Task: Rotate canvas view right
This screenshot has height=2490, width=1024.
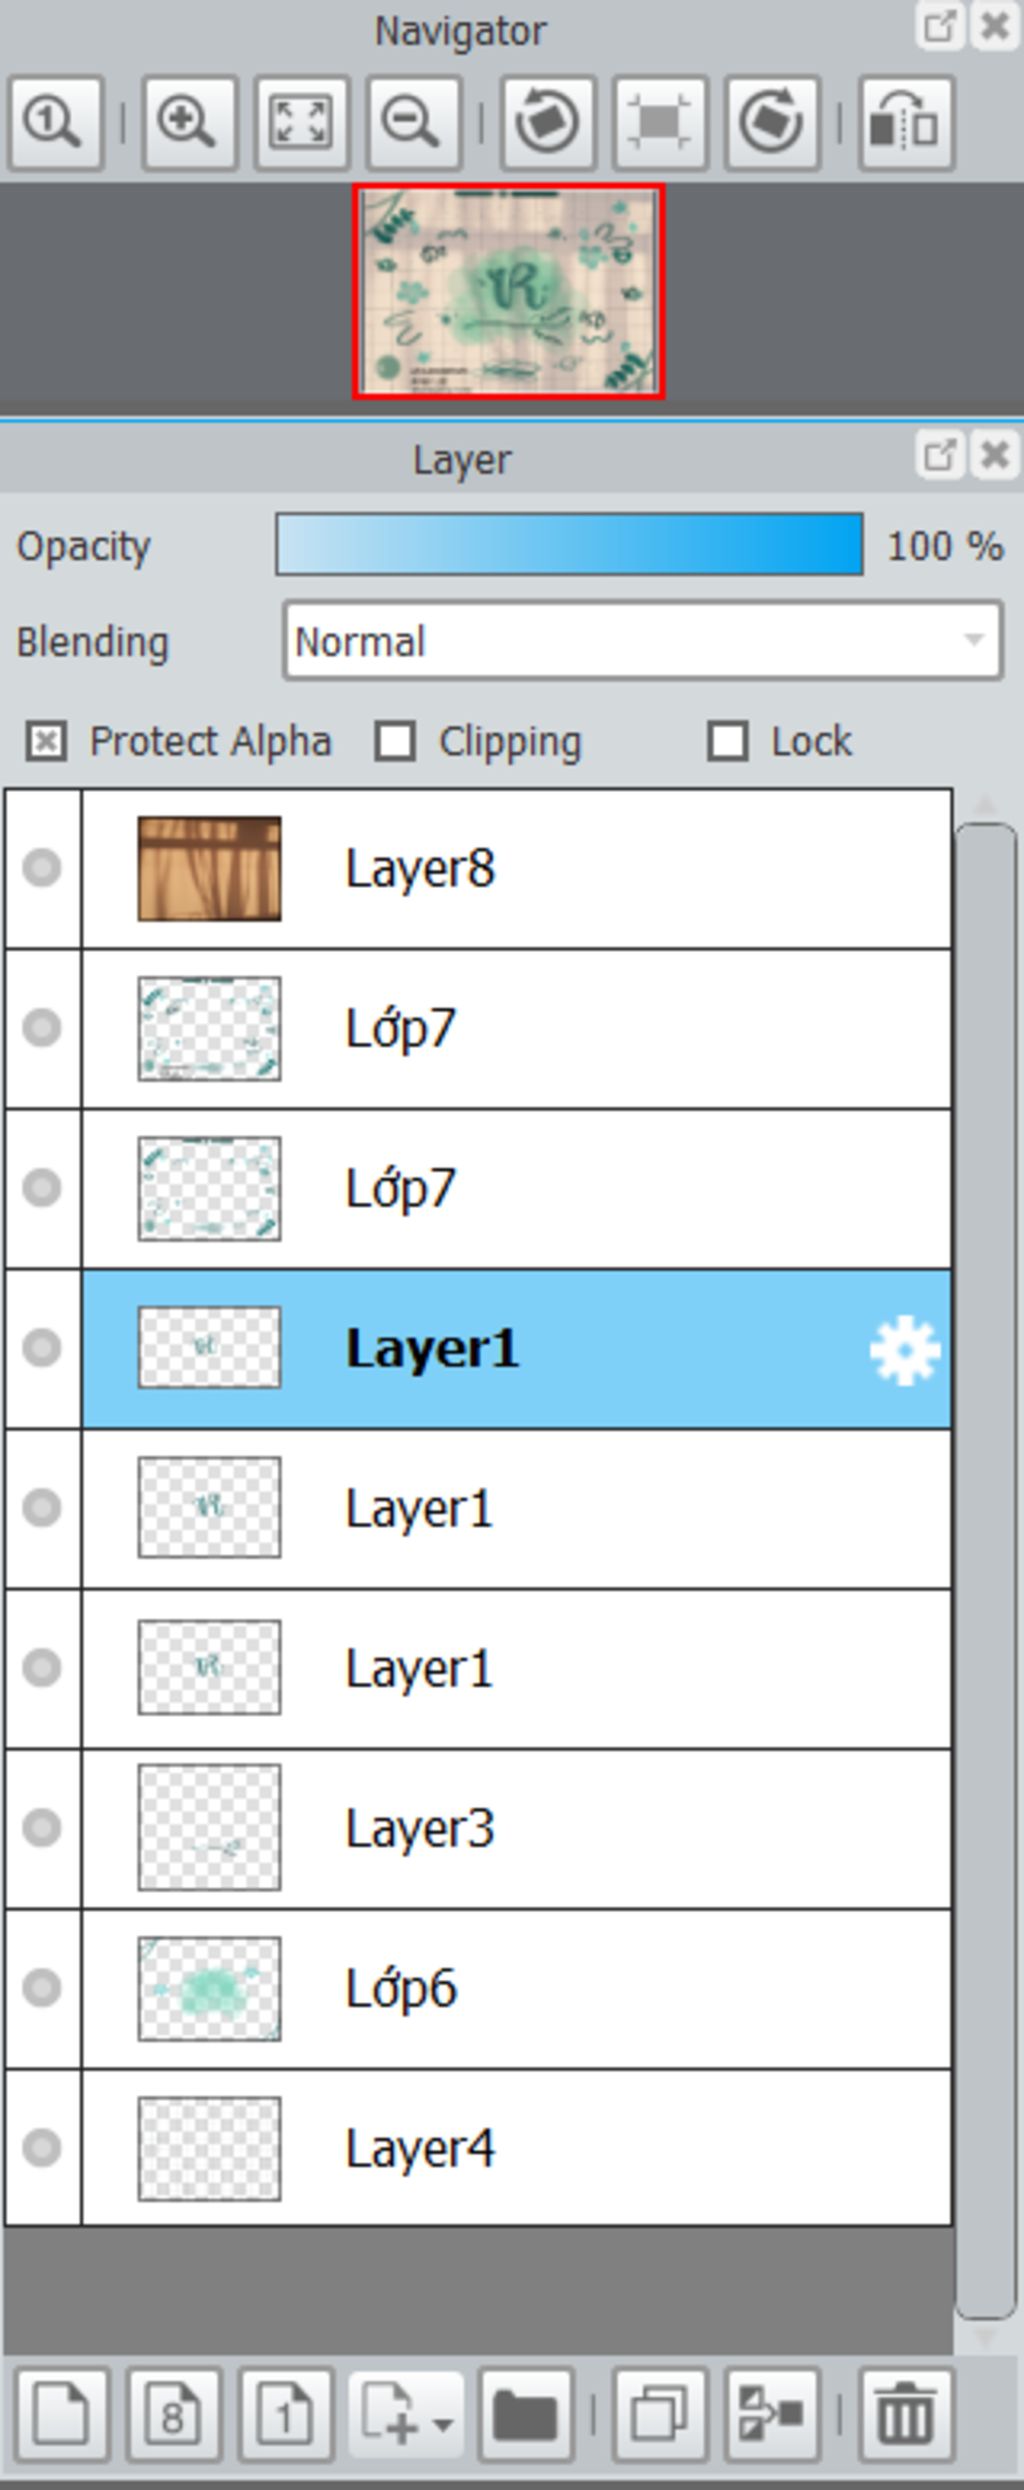Action: pos(771,123)
